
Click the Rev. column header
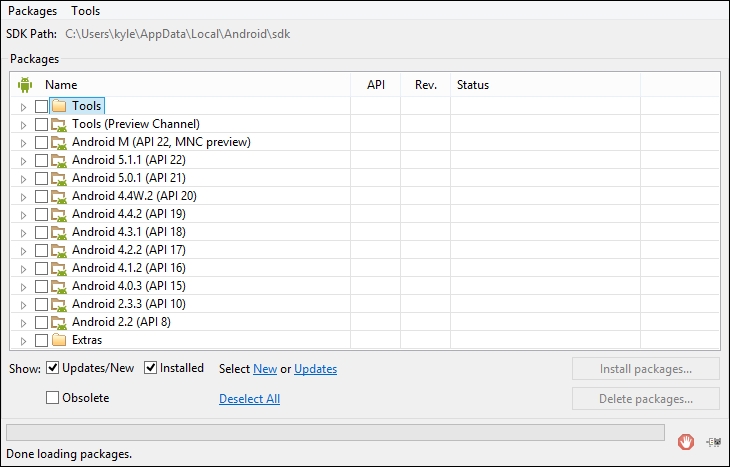(x=426, y=85)
